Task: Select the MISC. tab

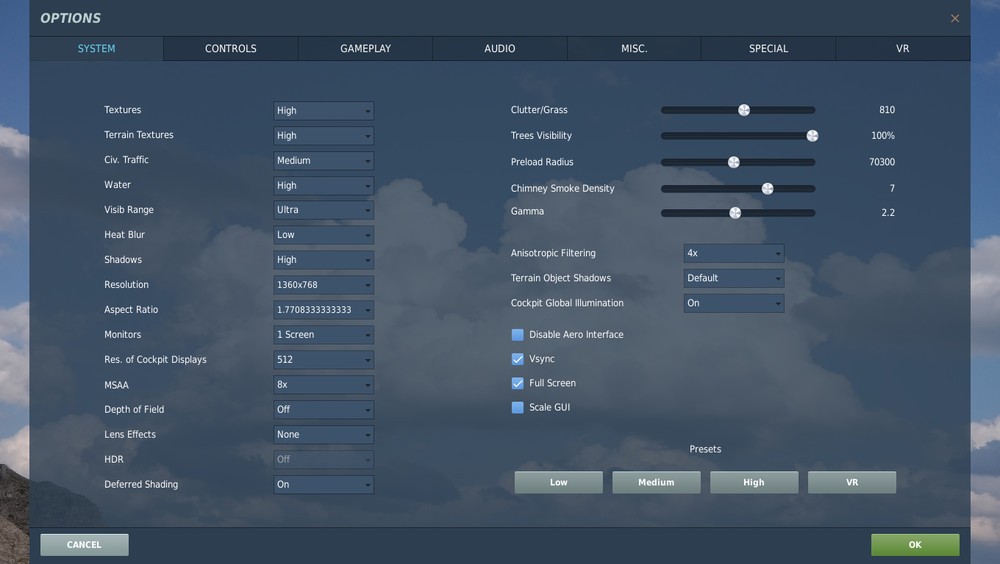Action: (x=634, y=48)
